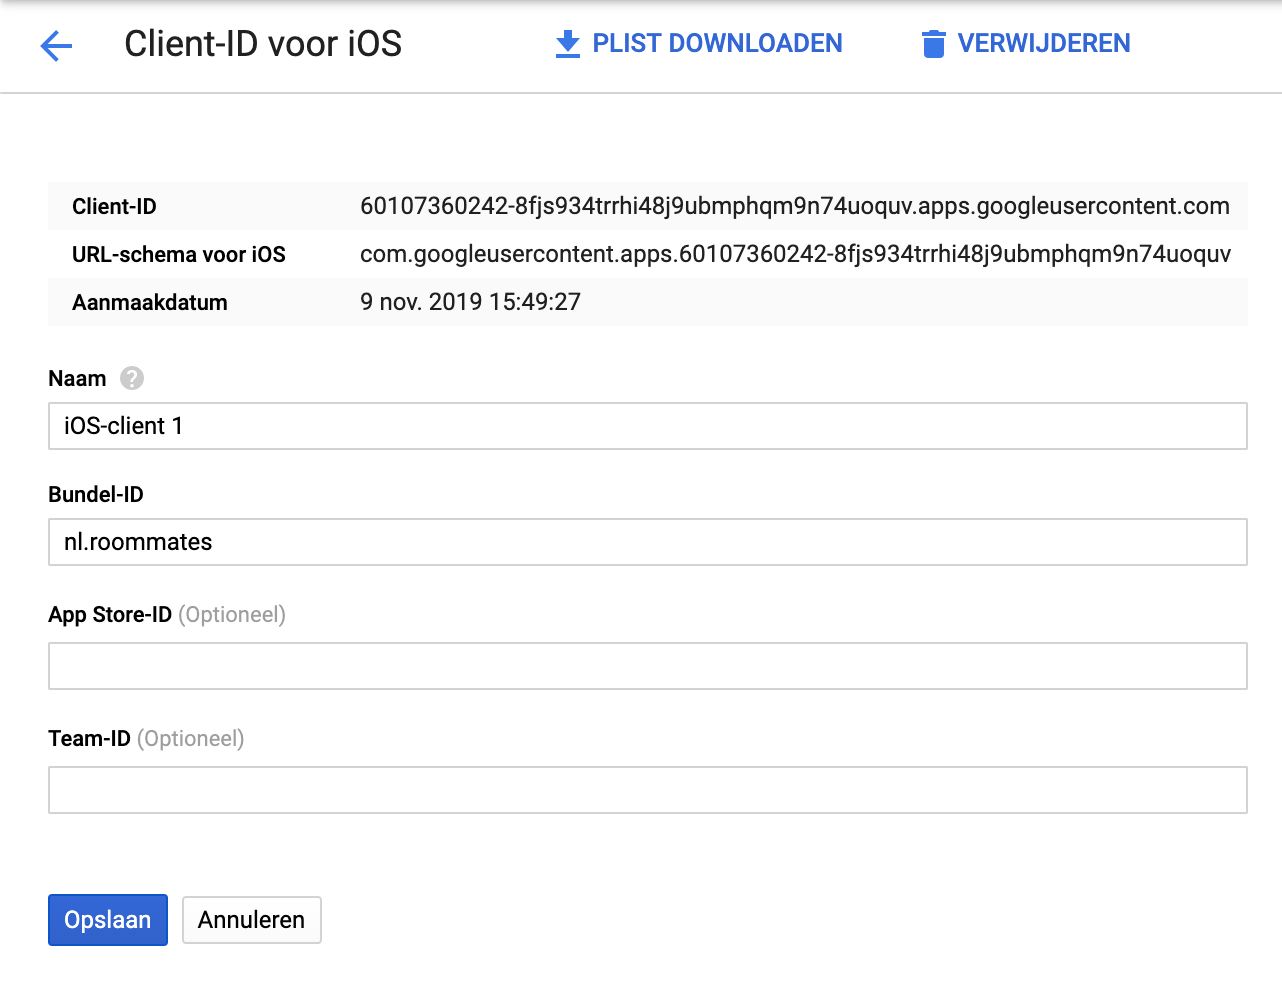
Task: Click the optional Team-ID input box
Action: [647, 789]
